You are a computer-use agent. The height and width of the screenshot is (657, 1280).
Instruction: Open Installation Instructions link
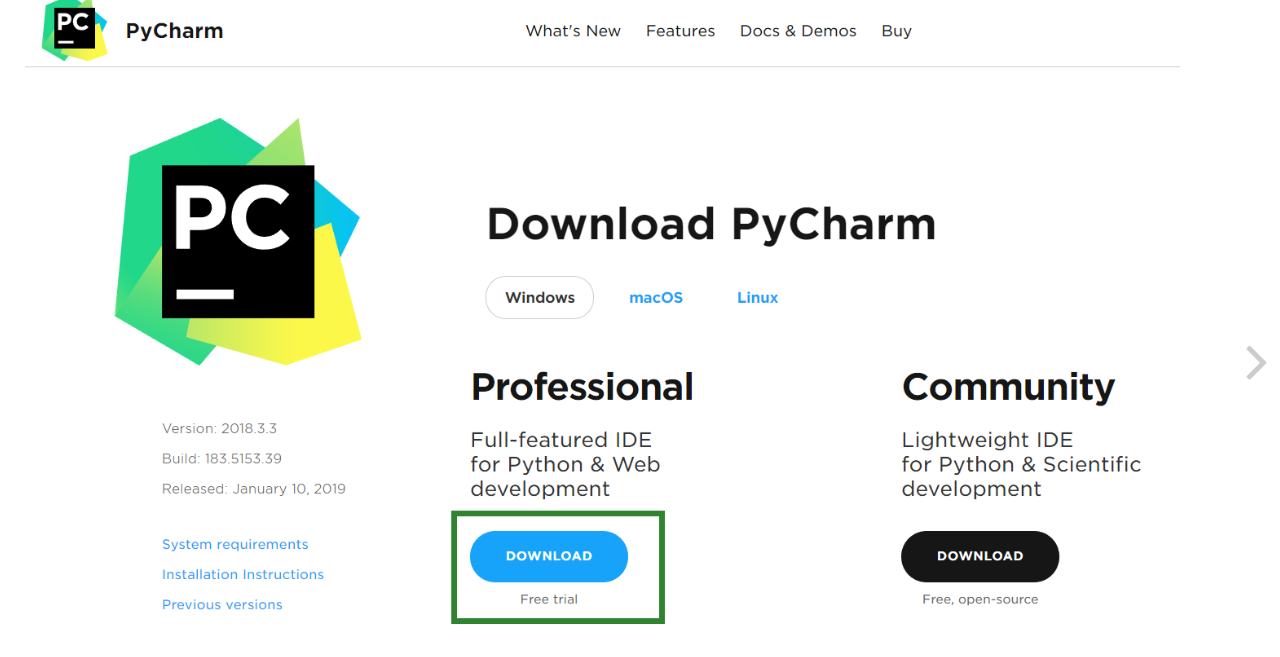(243, 574)
